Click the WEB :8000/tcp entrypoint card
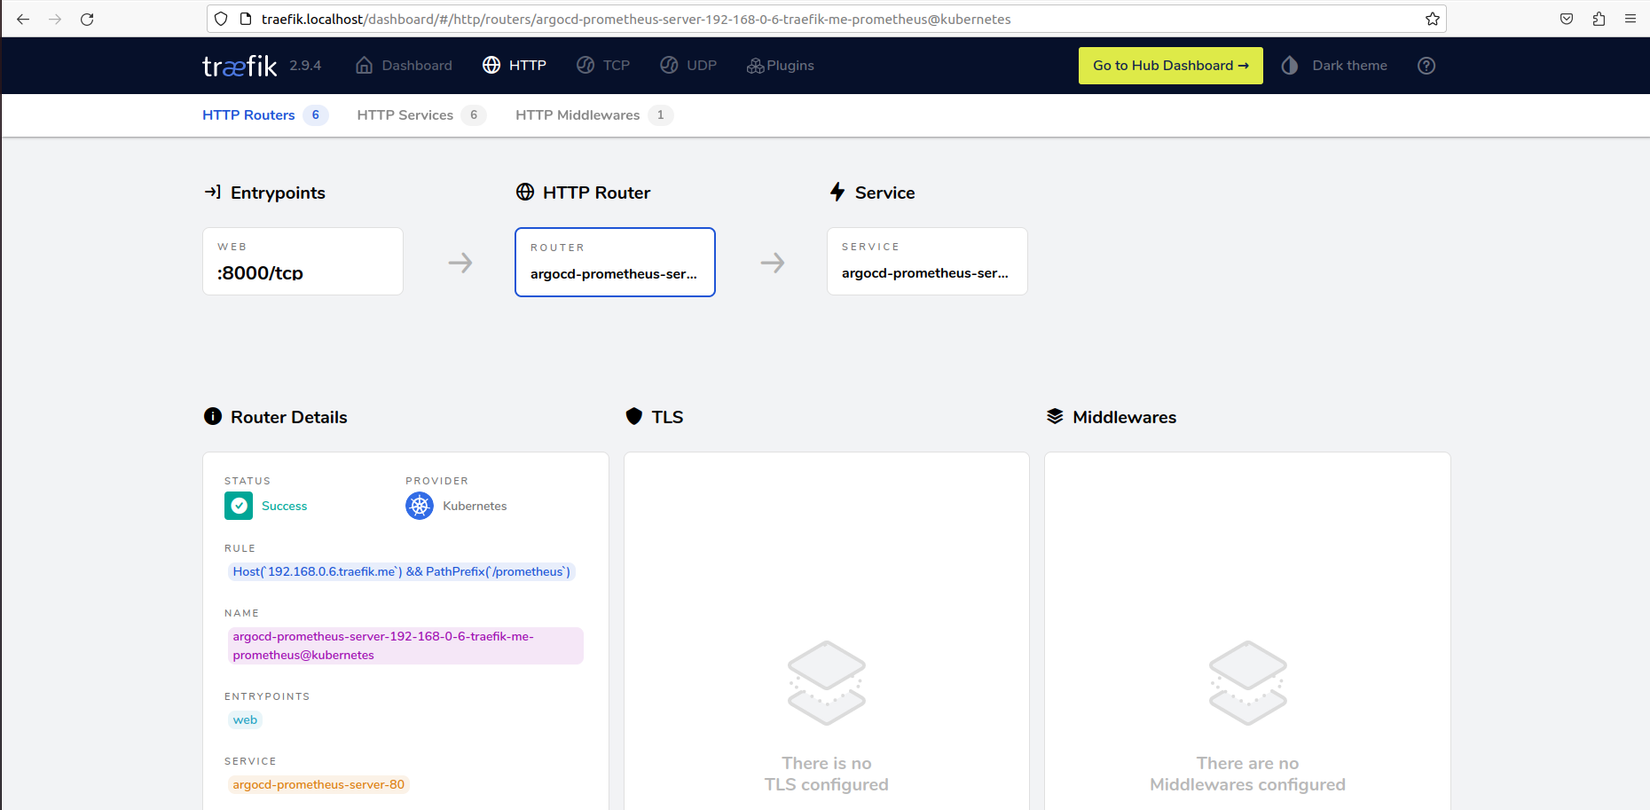This screenshot has height=810, width=1650. 303,261
